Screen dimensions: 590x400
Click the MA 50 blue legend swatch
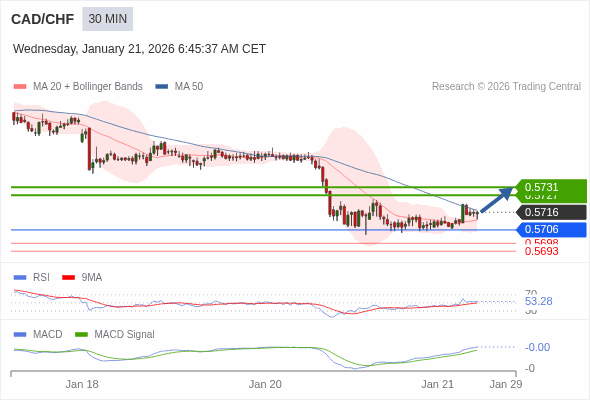click(162, 87)
